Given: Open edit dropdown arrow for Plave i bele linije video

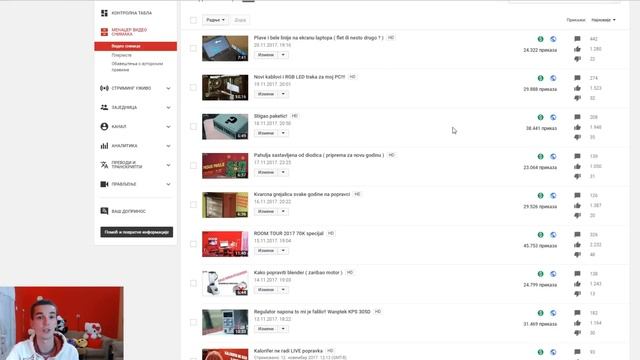Looking at the screenshot, I should pos(283,55).
